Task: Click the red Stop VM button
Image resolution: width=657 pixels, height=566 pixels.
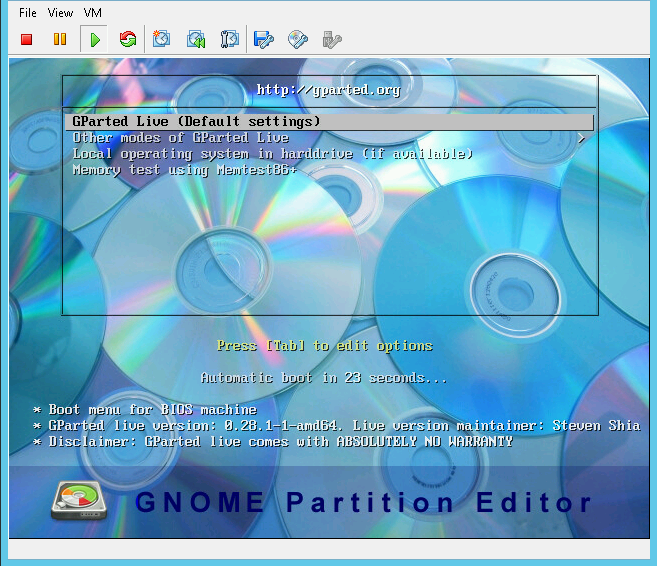Action: 27,39
